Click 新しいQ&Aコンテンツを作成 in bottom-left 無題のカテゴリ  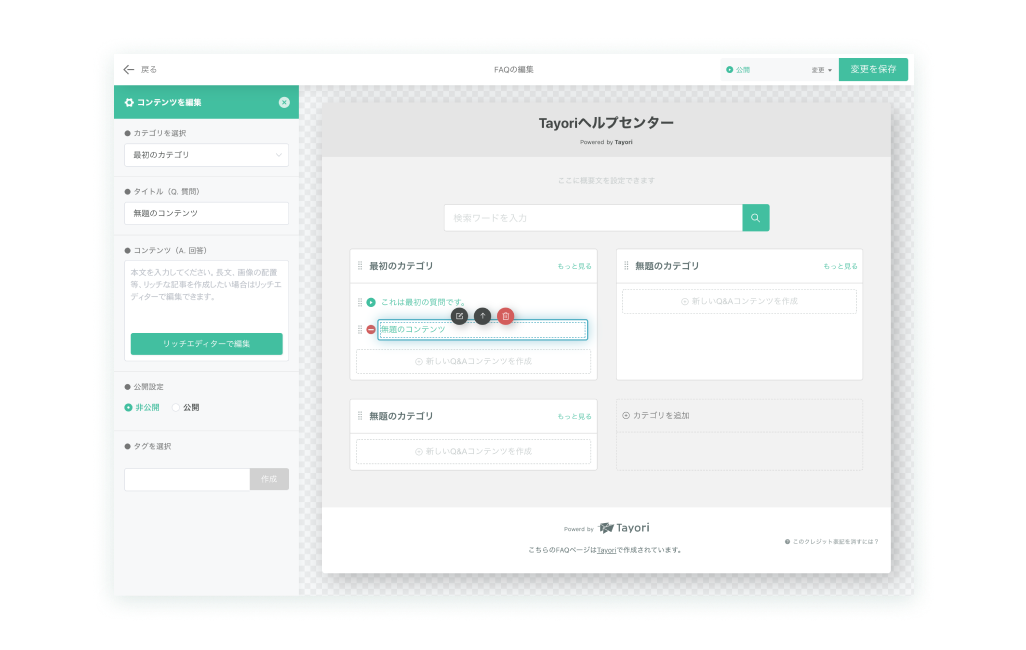coord(473,452)
